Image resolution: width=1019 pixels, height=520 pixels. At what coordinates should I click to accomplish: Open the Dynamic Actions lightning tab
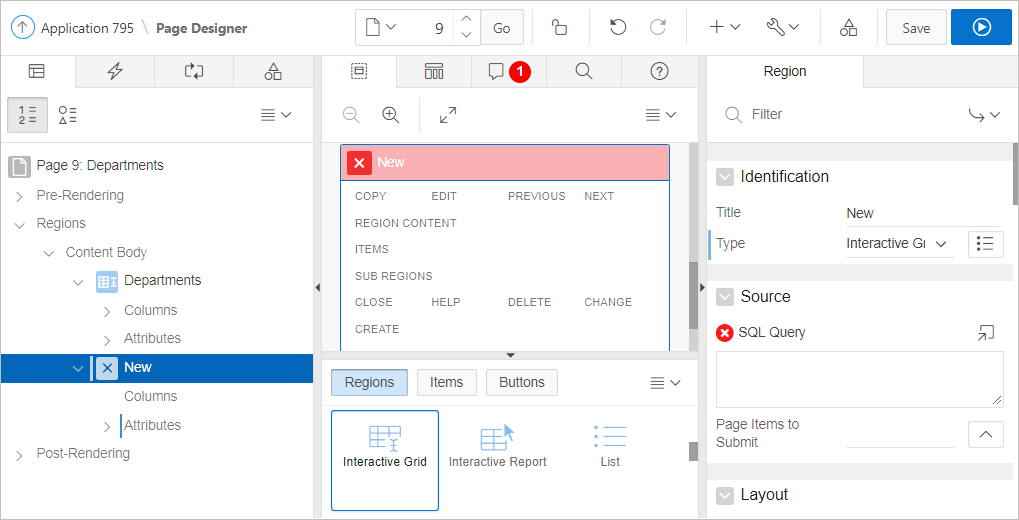coord(115,71)
